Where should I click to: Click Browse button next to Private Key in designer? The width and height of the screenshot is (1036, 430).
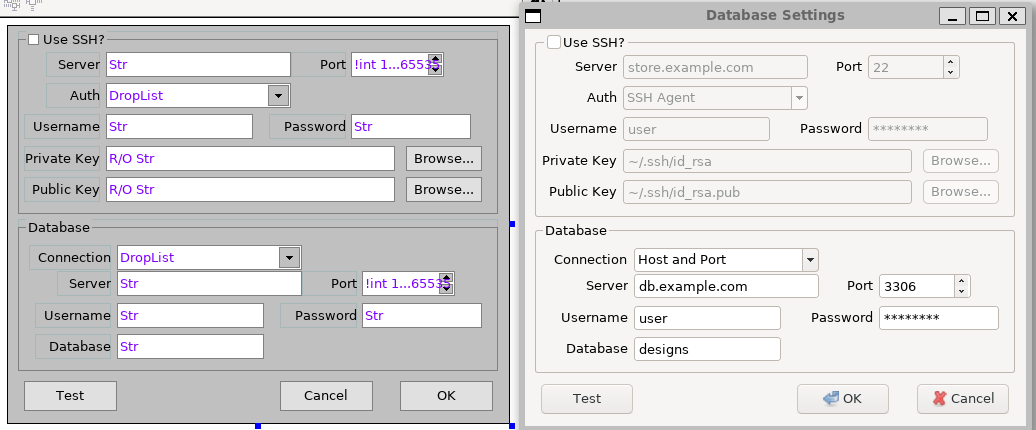pos(443,159)
